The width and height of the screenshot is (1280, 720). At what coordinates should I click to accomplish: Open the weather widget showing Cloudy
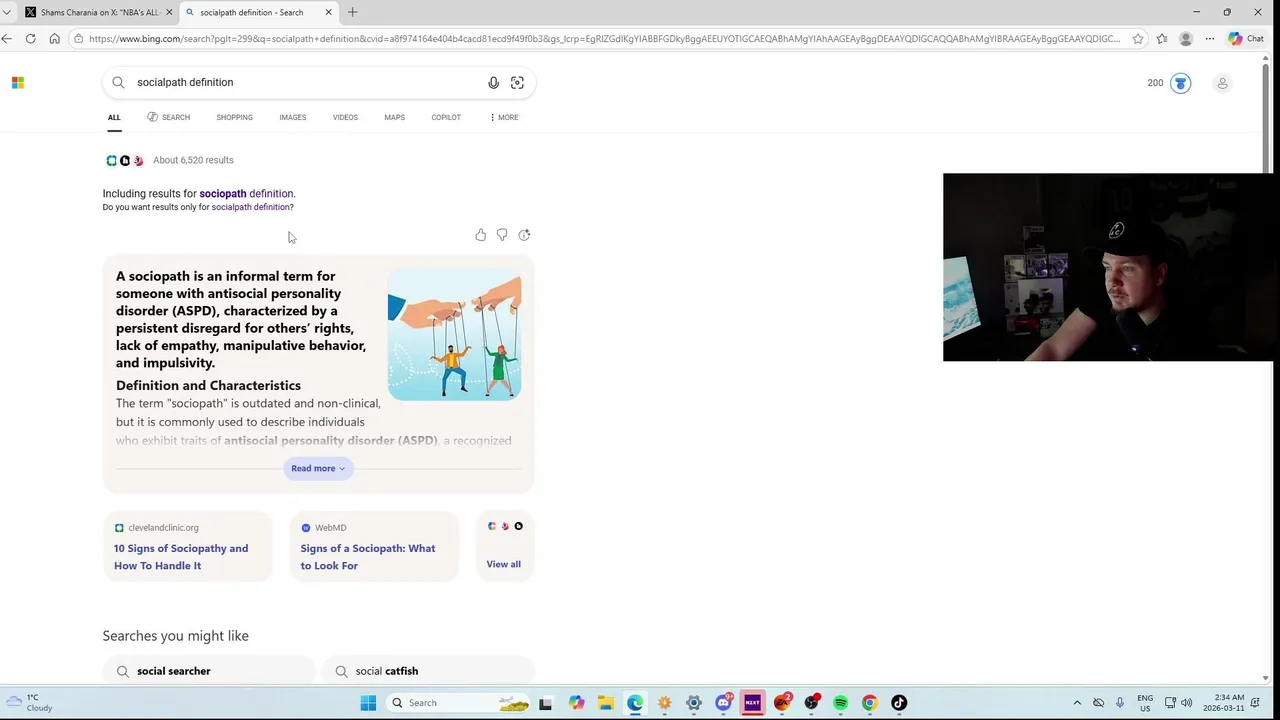click(29, 703)
